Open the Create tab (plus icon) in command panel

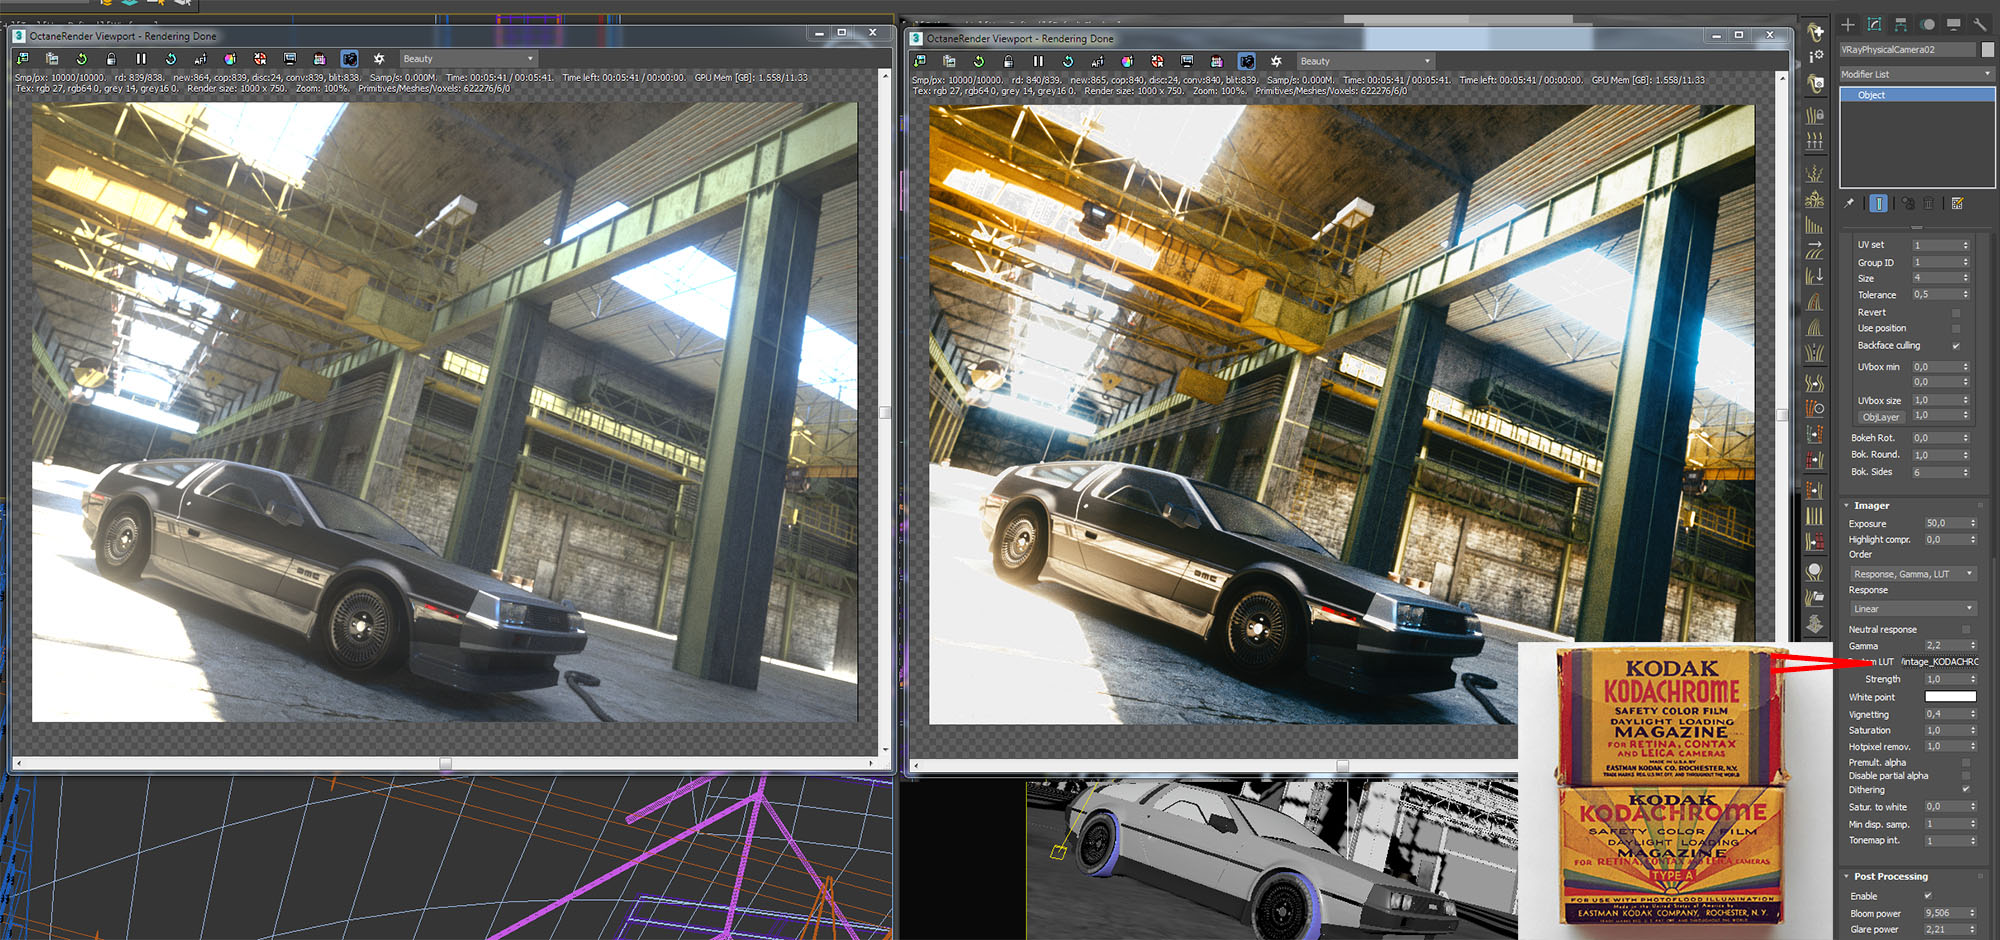[1848, 25]
